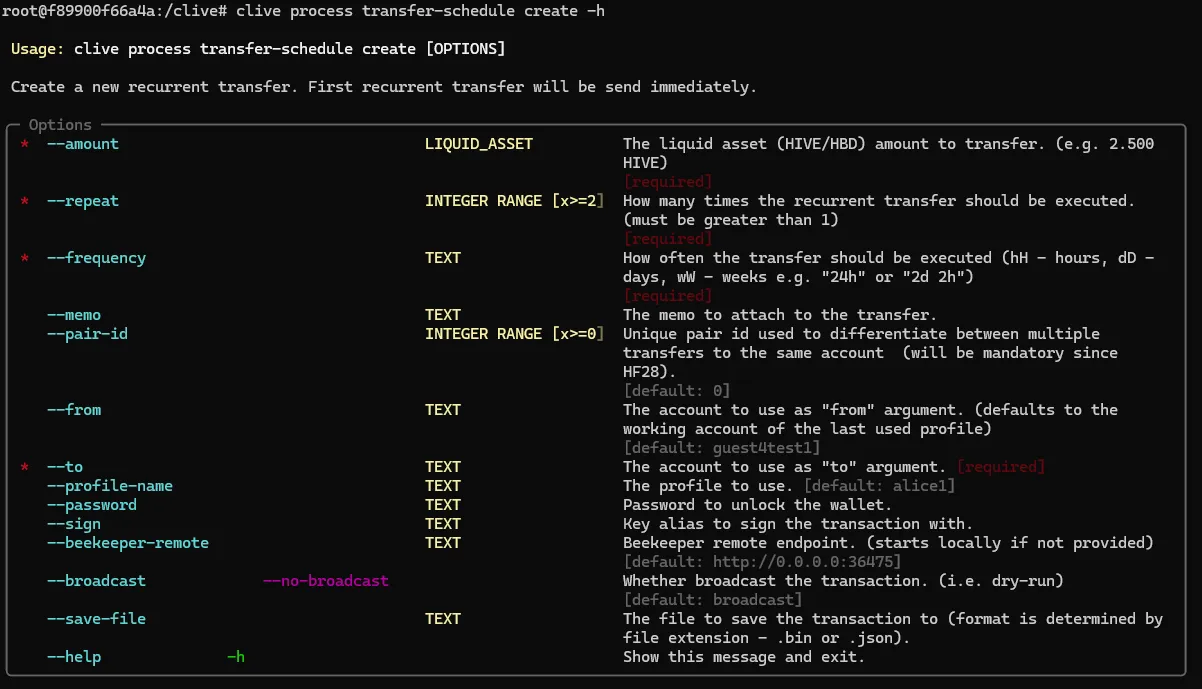Screen dimensions: 1202x689
Task: Click the Options section heading
Action: tap(60, 125)
